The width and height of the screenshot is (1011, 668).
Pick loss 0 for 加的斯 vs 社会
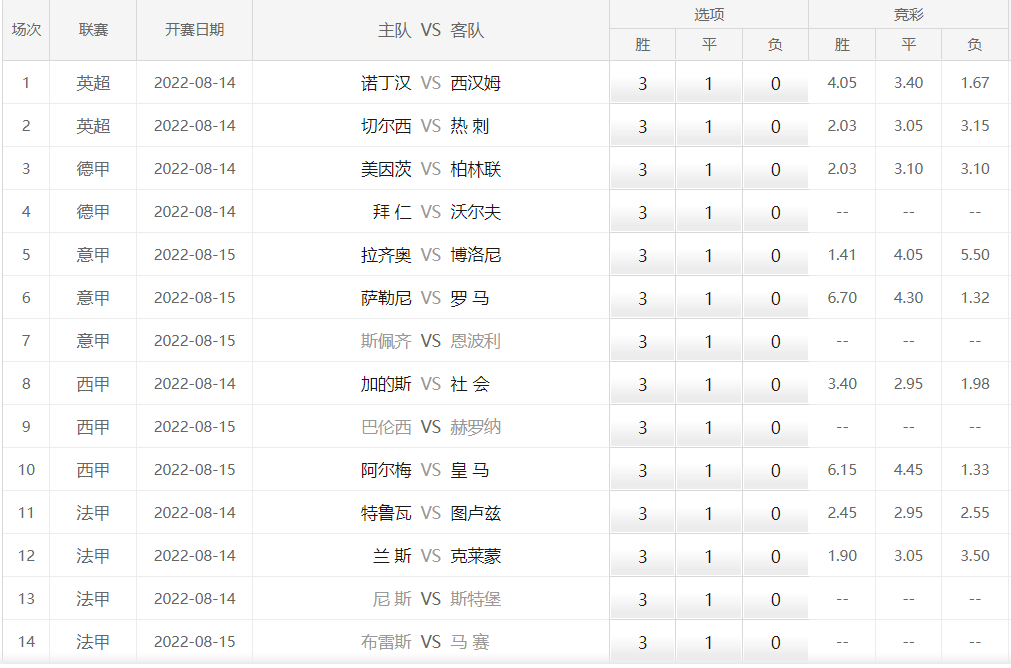pyautogui.click(x=776, y=384)
